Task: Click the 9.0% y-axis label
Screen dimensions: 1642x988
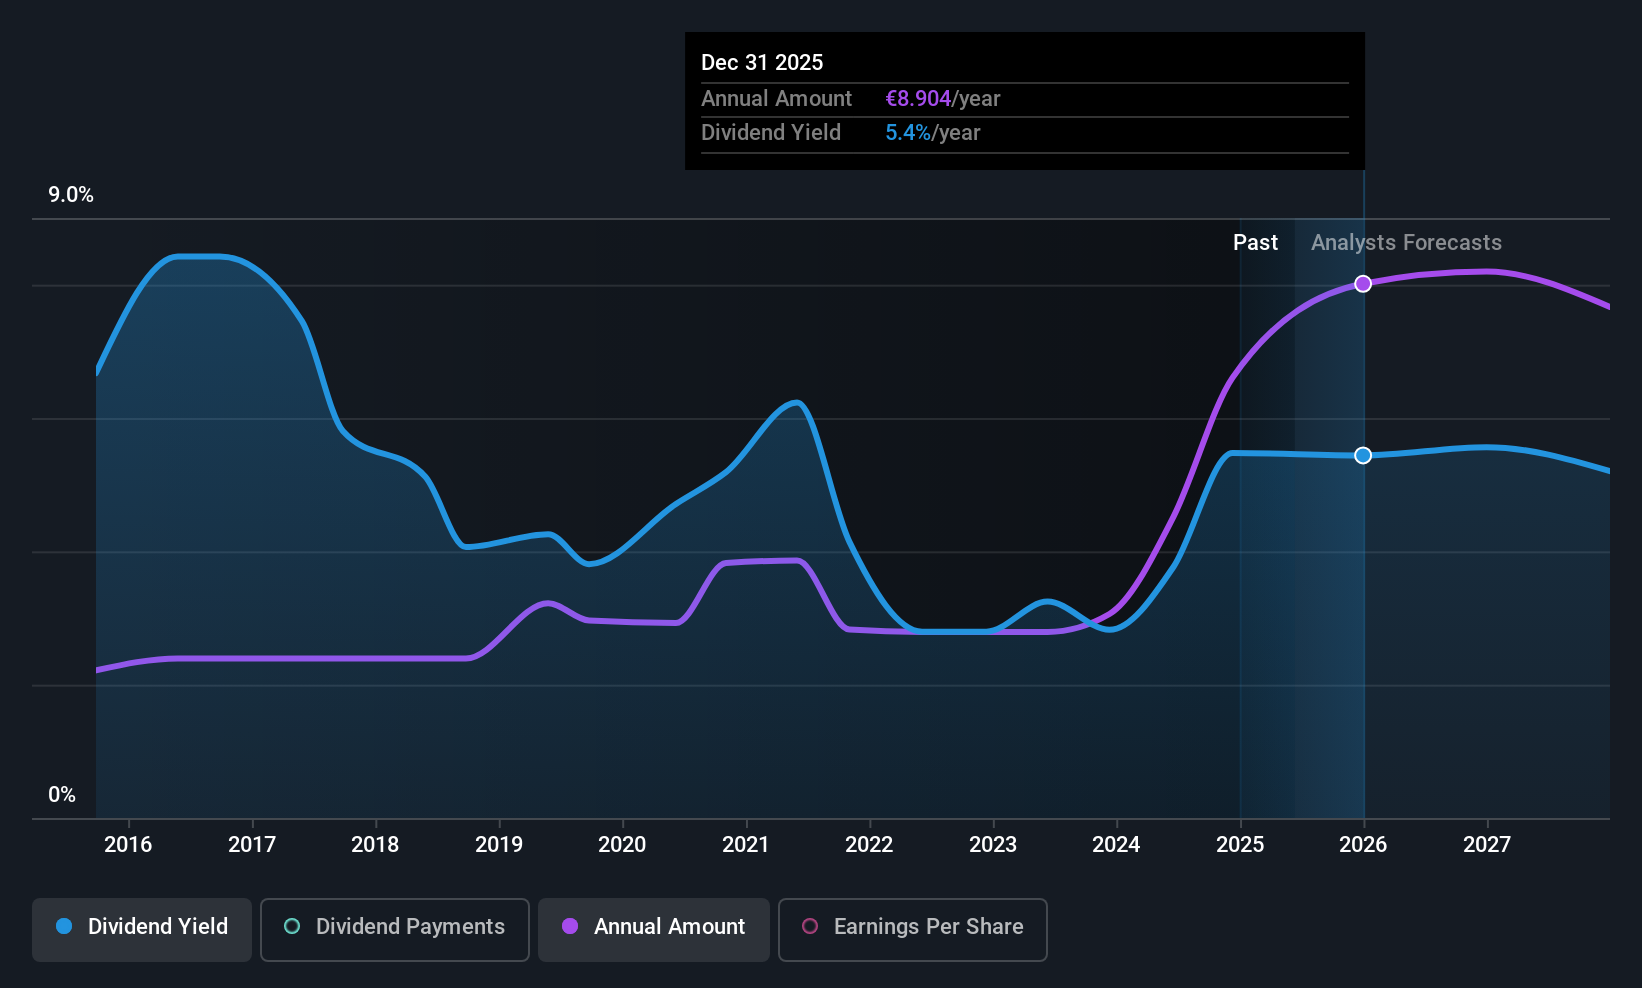Action: (x=71, y=195)
